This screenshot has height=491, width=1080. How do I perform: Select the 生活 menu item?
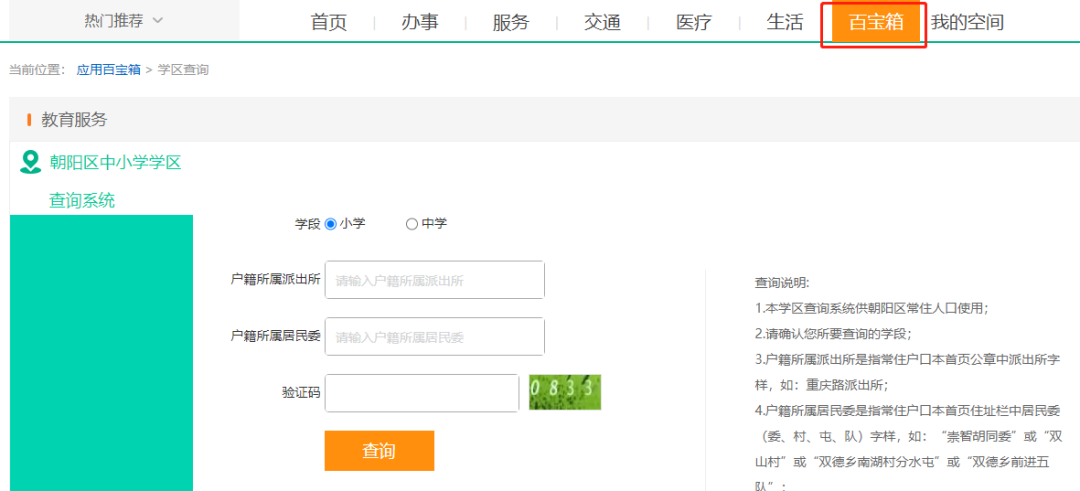point(784,22)
